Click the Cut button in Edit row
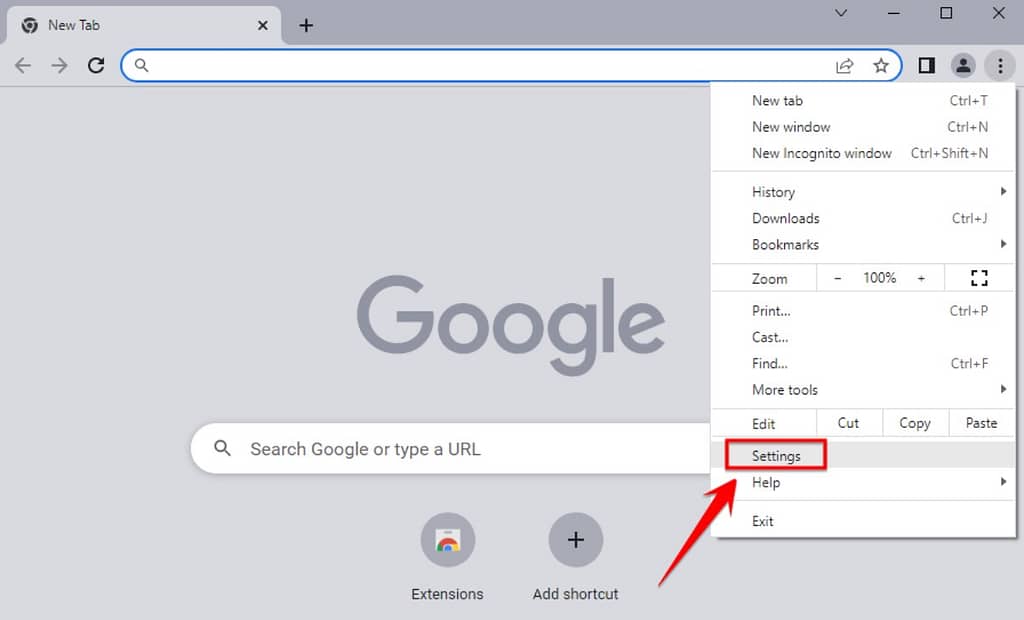Image resolution: width=1024 pixels, height=620 pixels. pyautogui.click(x=848, y=423)
